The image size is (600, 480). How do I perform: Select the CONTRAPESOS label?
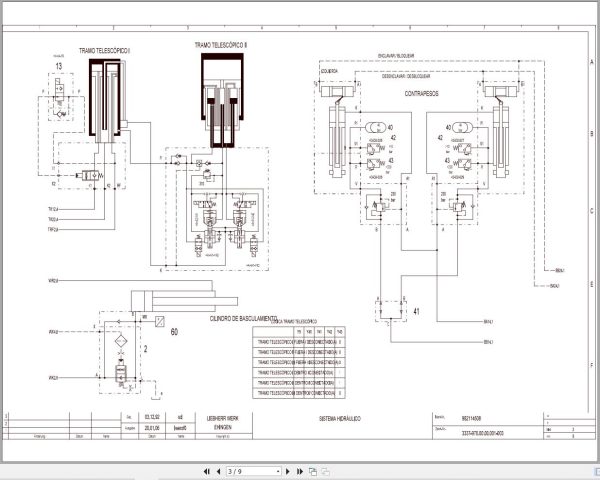coord(421,93)
